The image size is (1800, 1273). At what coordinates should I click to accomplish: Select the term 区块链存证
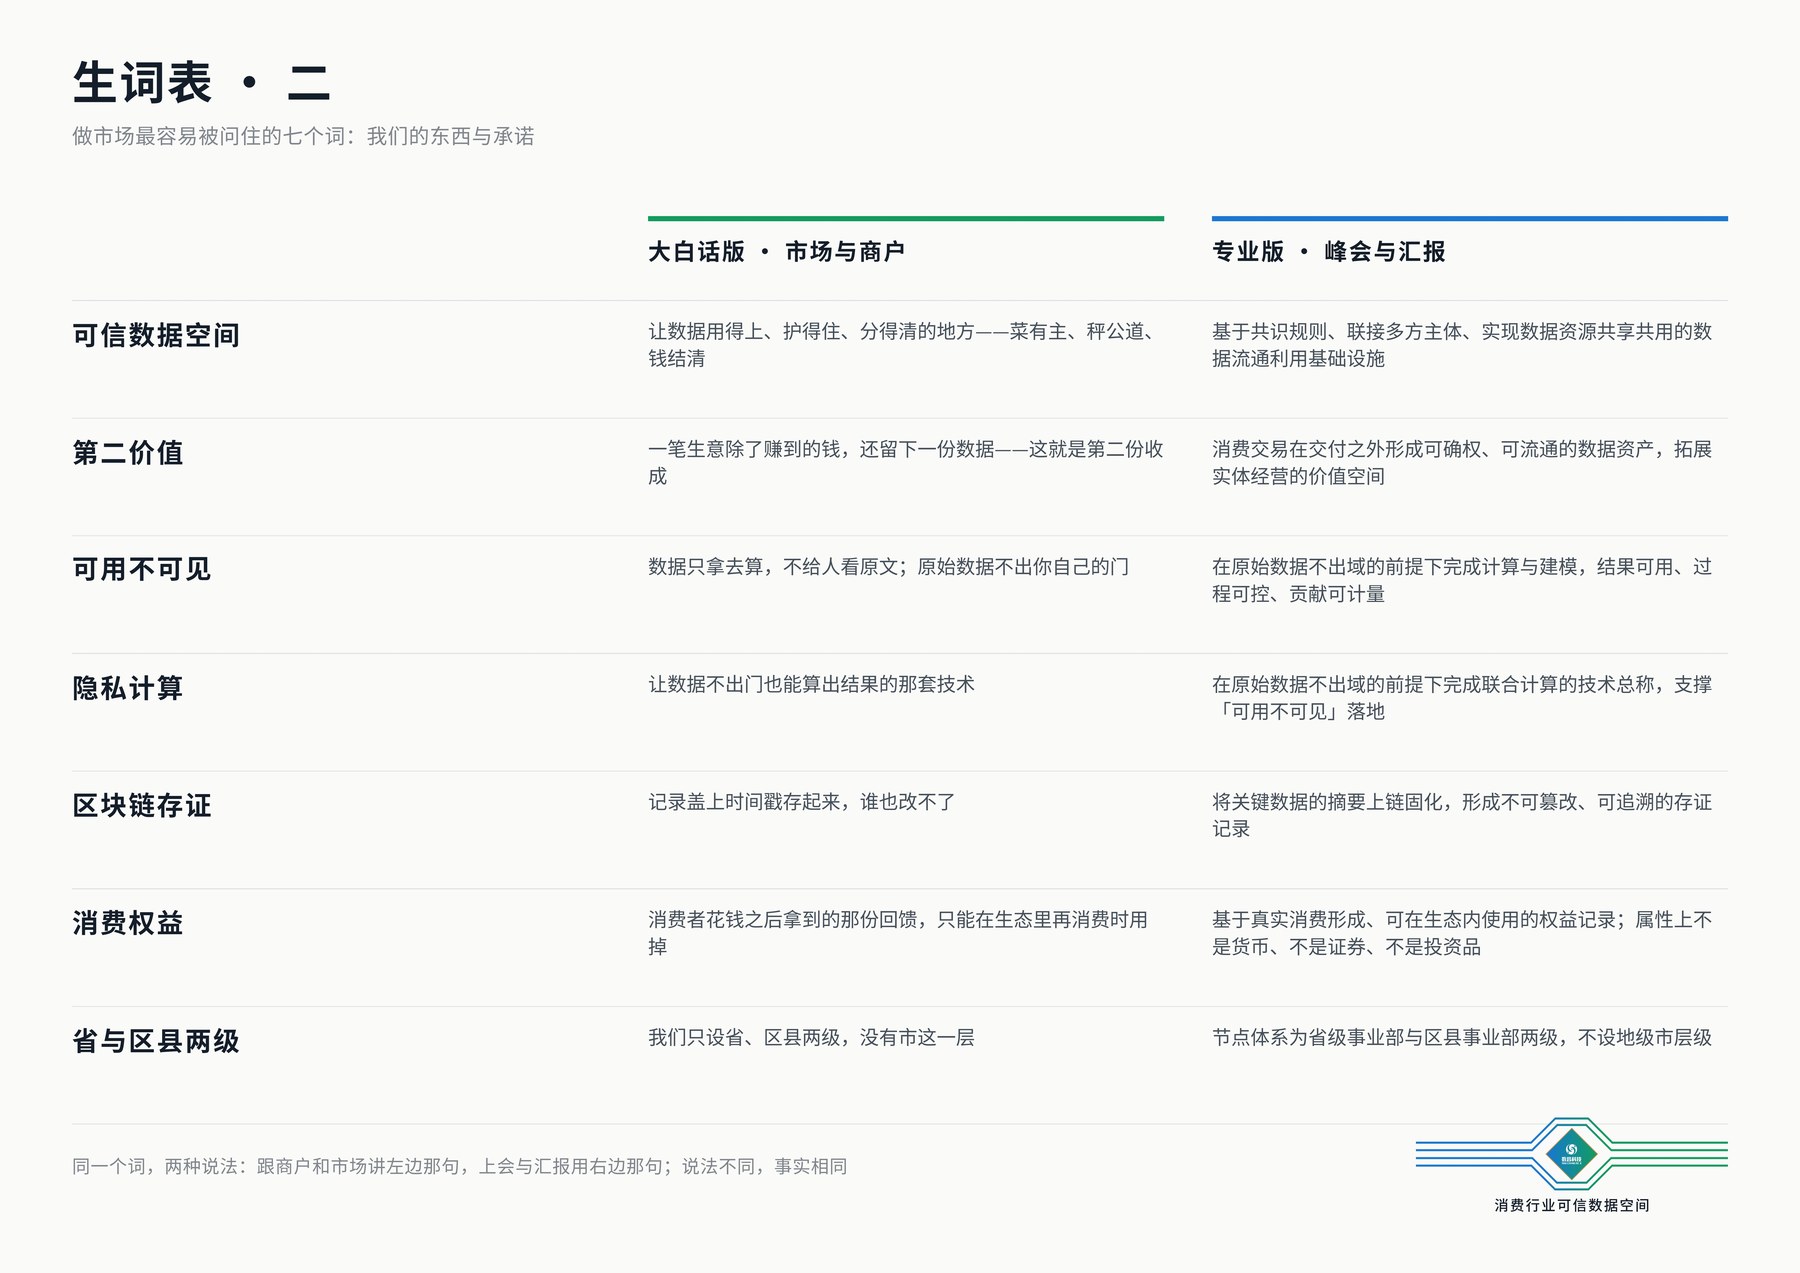pyautogui.click(x=142, y=806)
